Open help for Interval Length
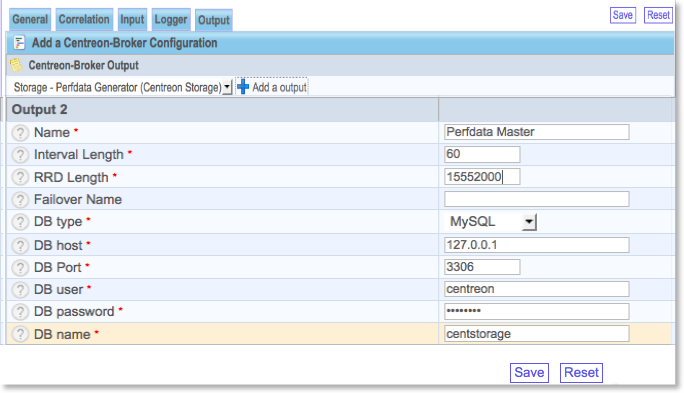684x393 pixels. click(20, 155)
